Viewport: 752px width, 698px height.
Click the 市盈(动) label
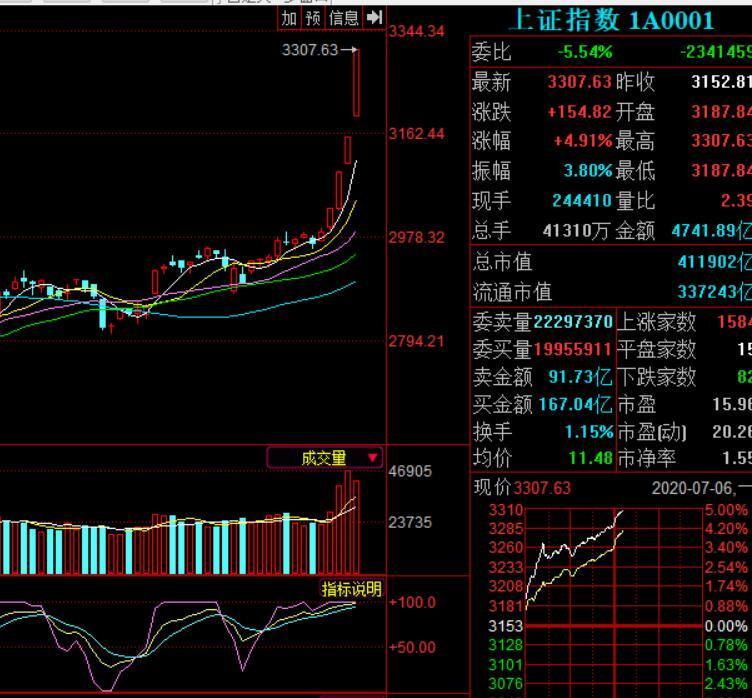coord(652,432)
